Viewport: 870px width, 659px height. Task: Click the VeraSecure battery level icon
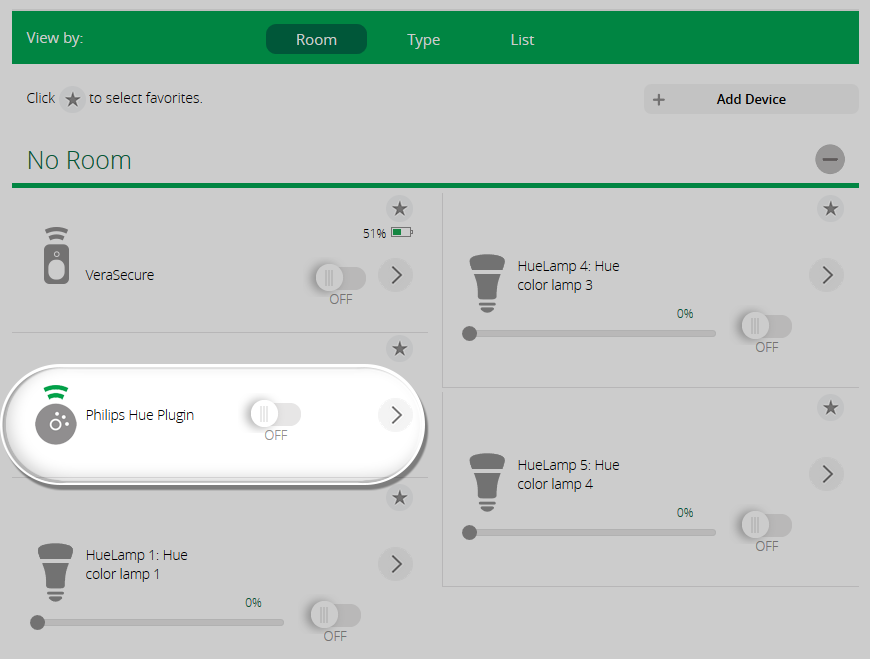(402, 232)
